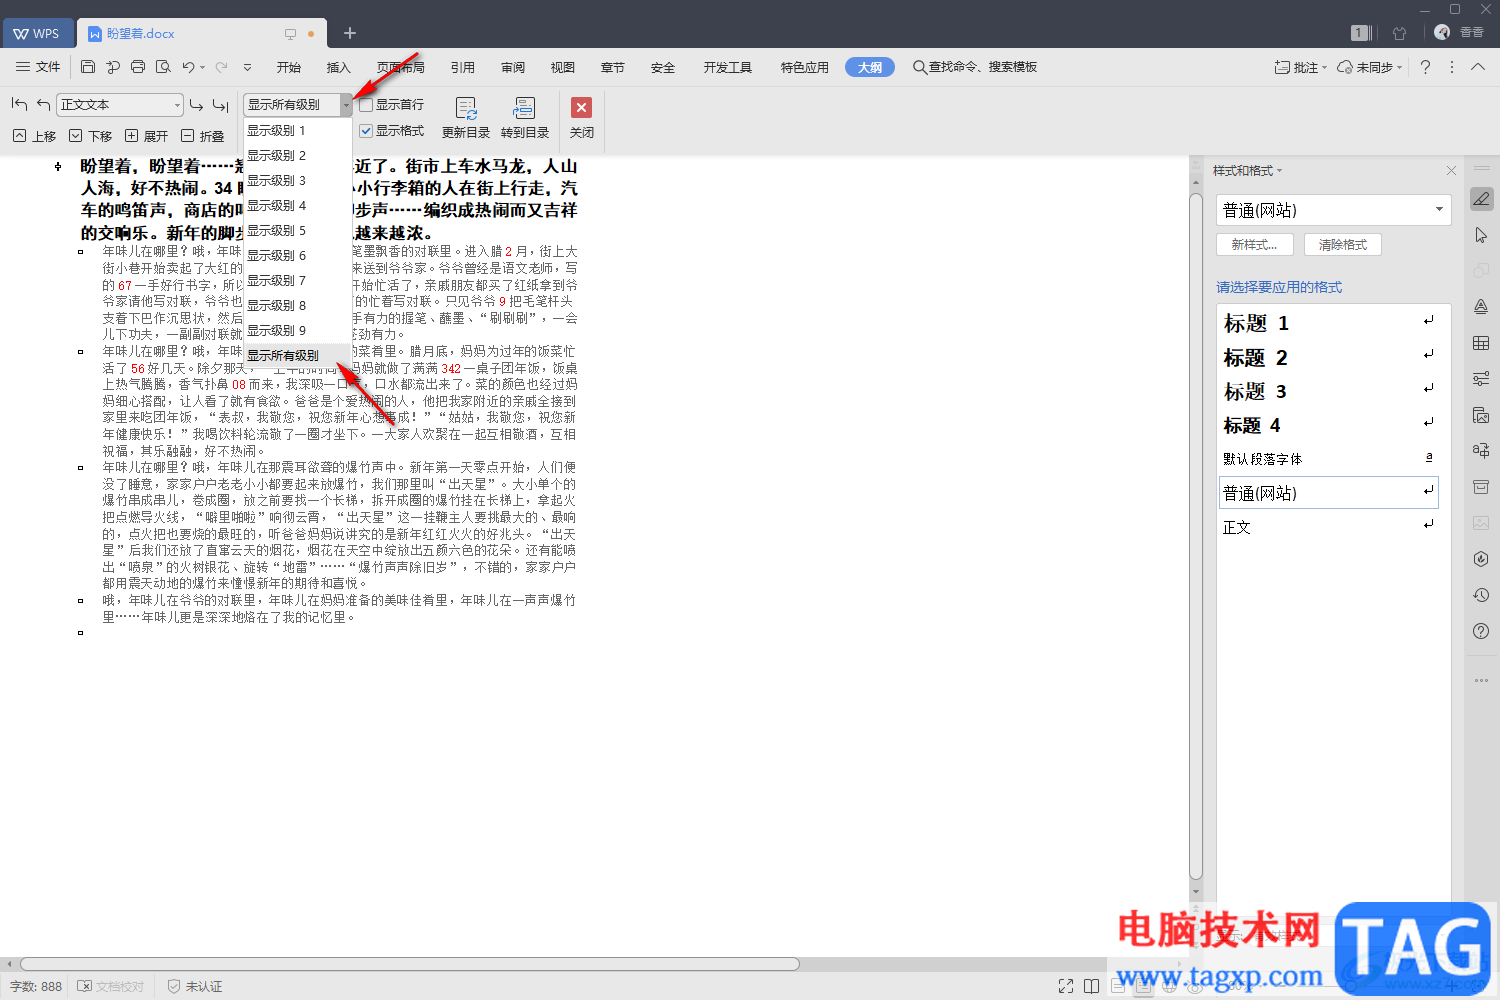Screen dimensions: 1500x1000
Task: Click the Print Preview icon
Action: tap(163, 67)
